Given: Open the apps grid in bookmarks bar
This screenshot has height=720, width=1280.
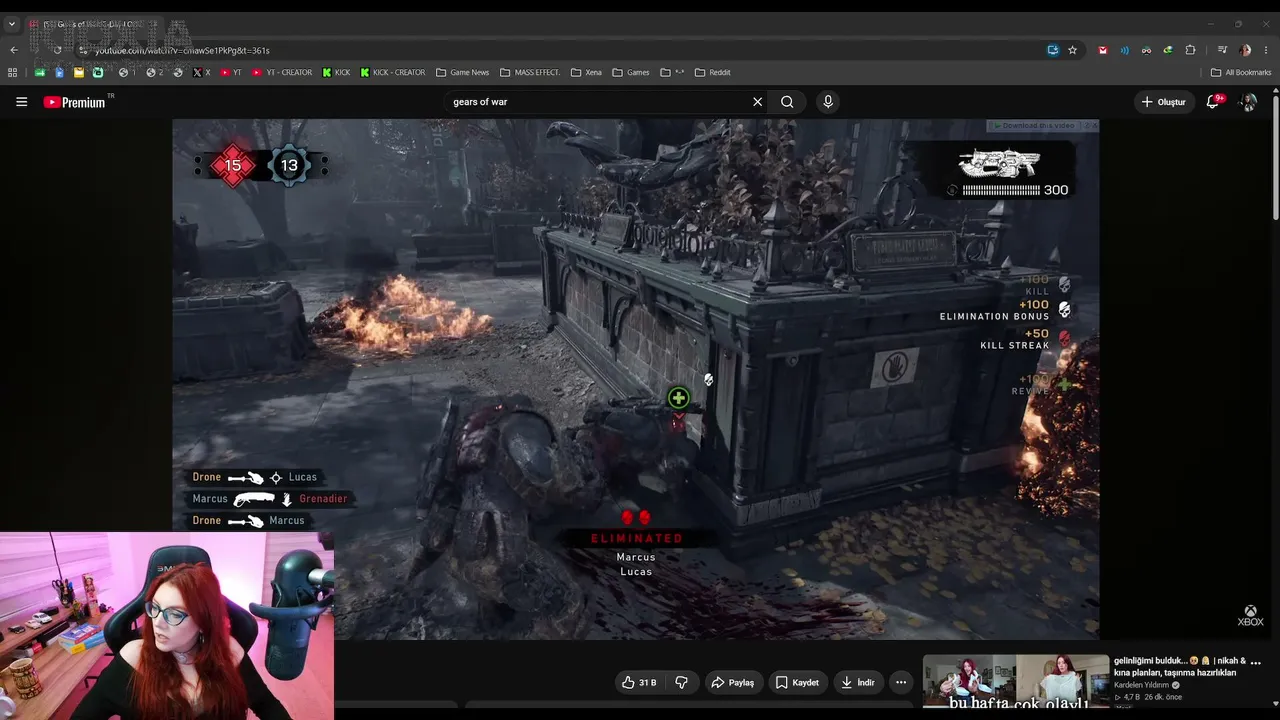Looking at the screenshot, I should [12, 72].
